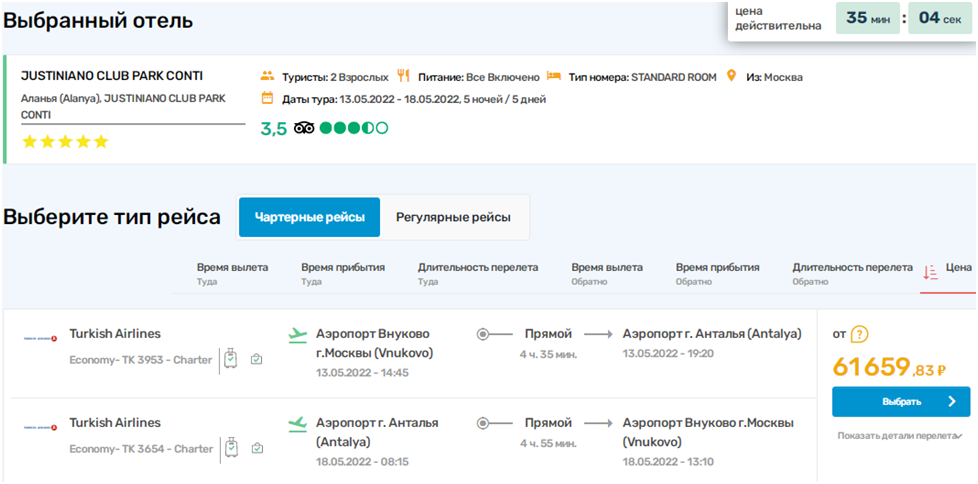
Task: Click the 3,5 rating number
Action: point(273,128)
